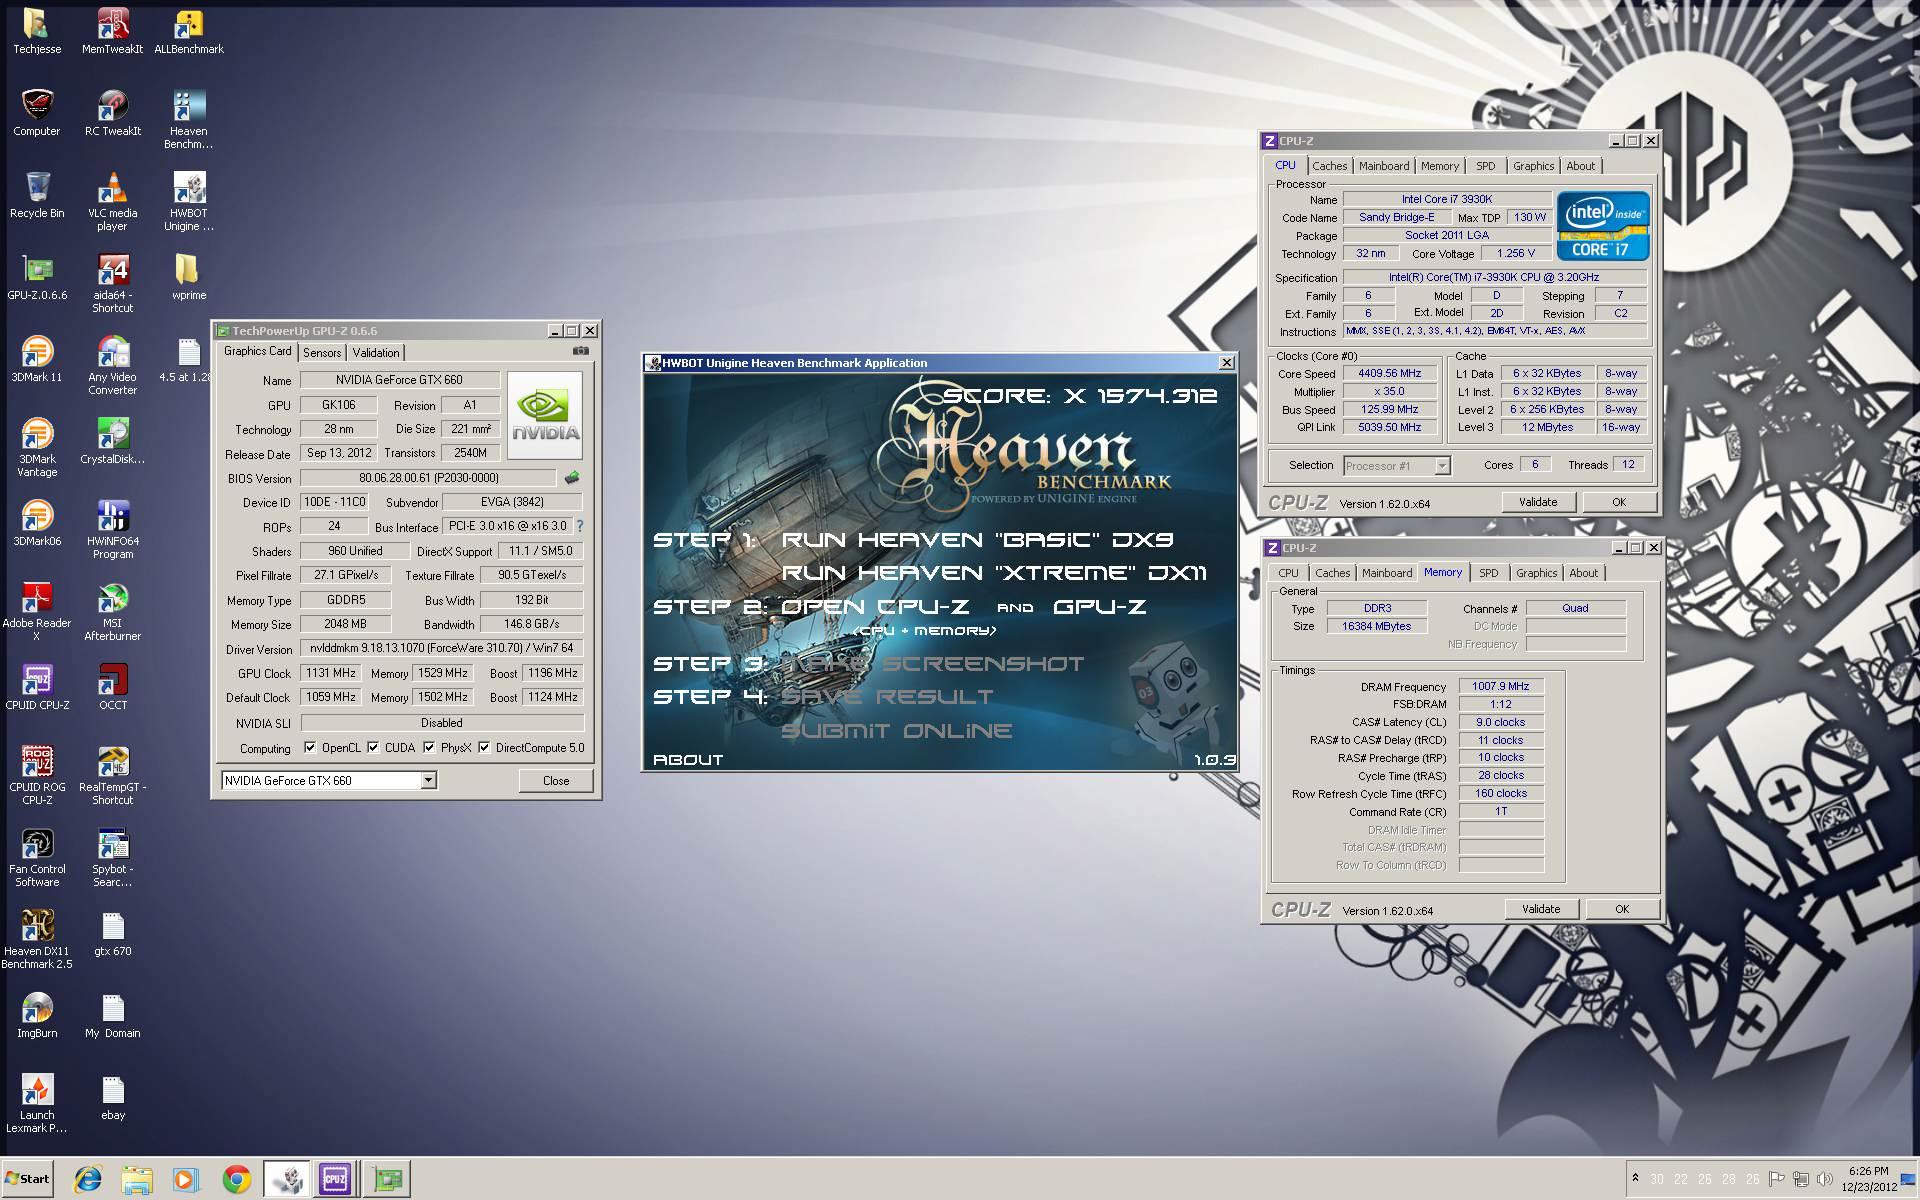Open the Techjesse folder icon

[37, 31]
